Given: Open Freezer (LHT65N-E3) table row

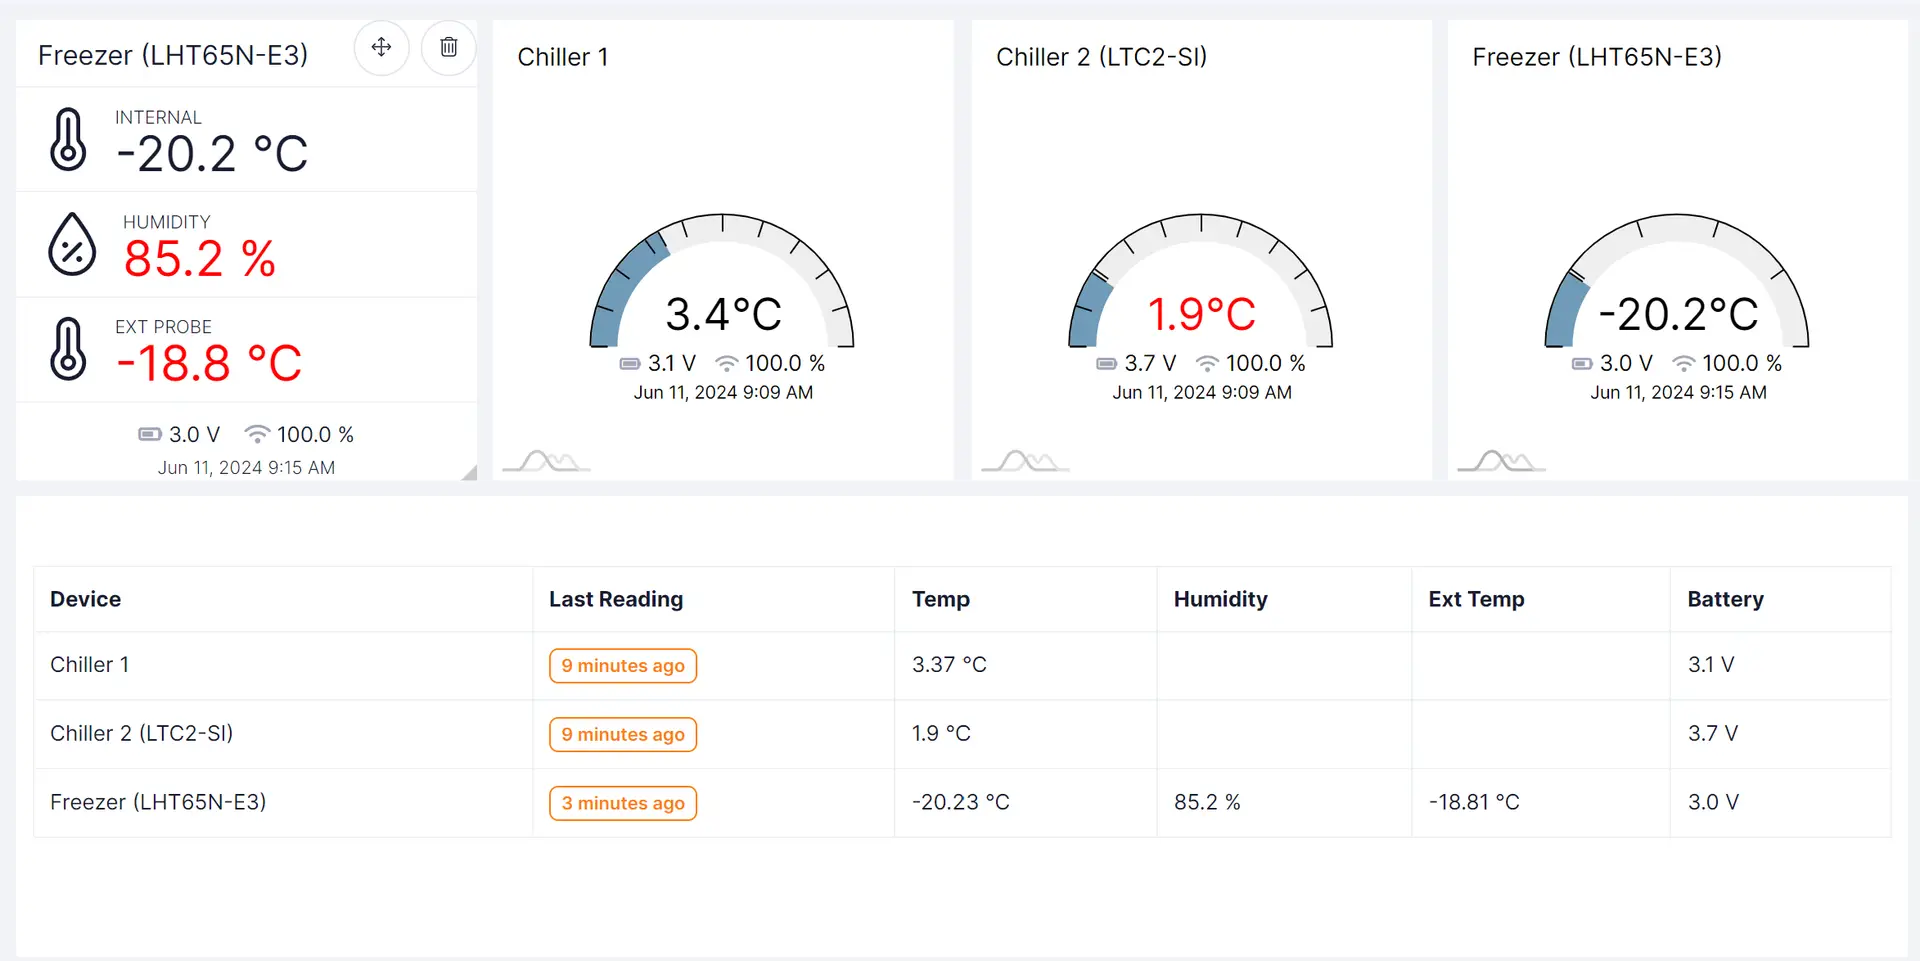Looking at the screenshot, I should pyautogui.click(x=158, y=802).
